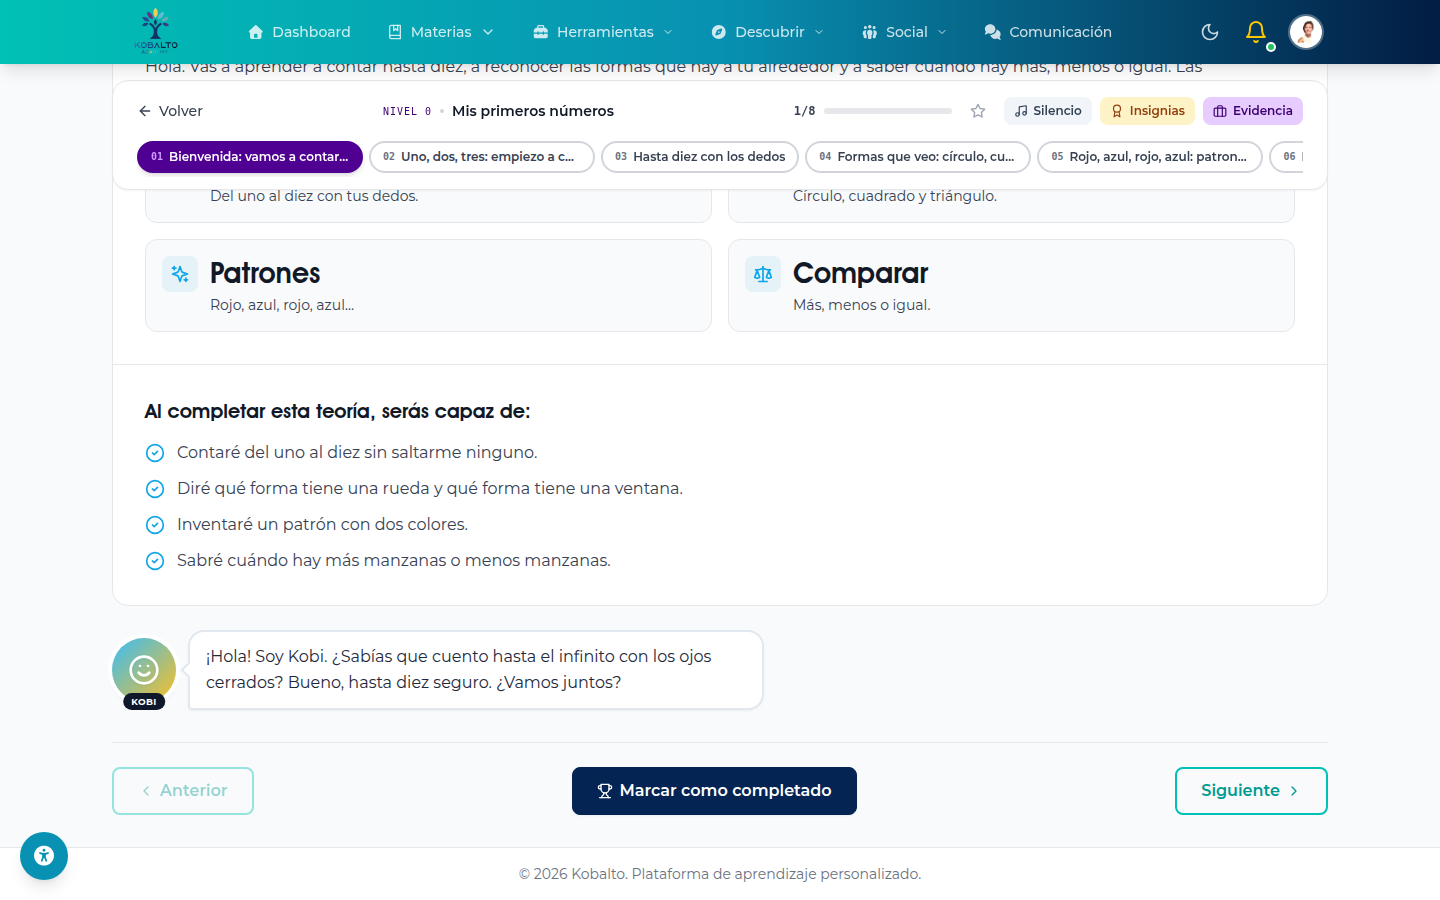
Task: Click check icon beside Contaré del uno al diez
Action: click(x=155, y=453)
